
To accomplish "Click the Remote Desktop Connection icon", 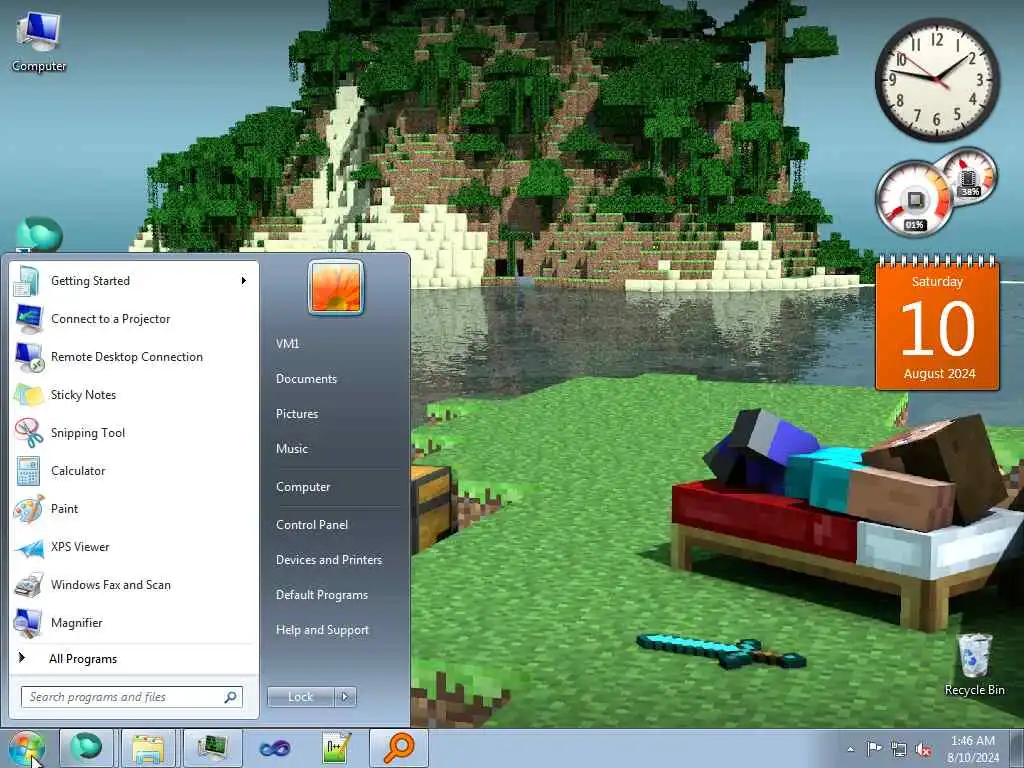I will 29,357.
